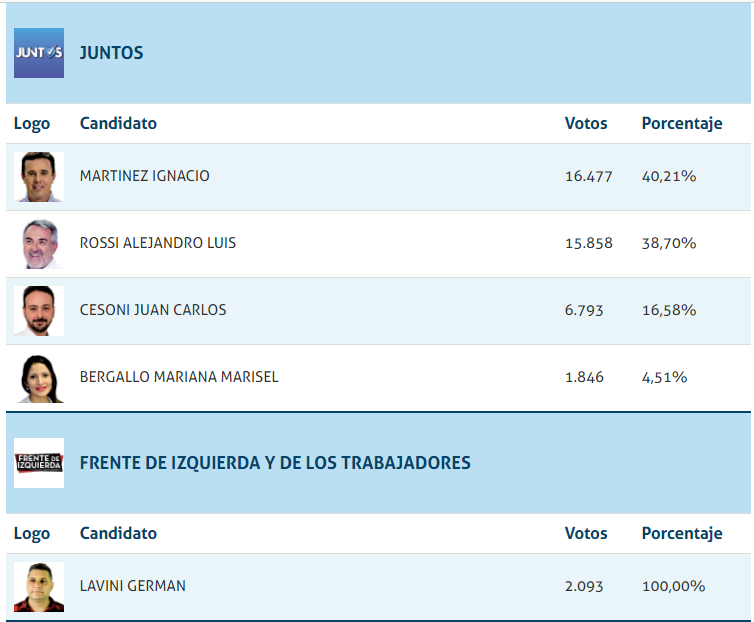
Task: Click Martinez Ignacio's candidate photo
Action: 39,177
